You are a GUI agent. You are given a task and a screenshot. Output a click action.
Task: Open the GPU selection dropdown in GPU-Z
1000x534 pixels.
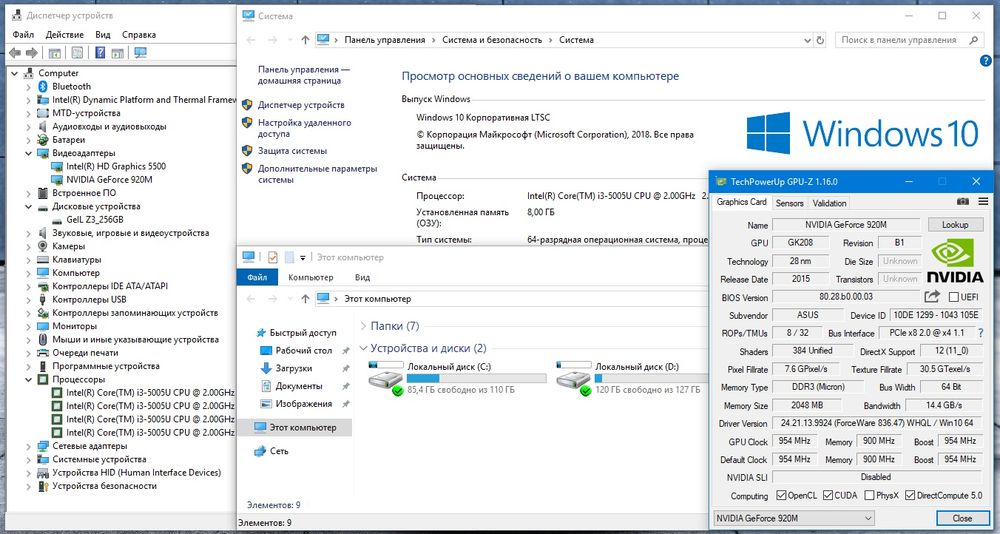click(793, 518)
